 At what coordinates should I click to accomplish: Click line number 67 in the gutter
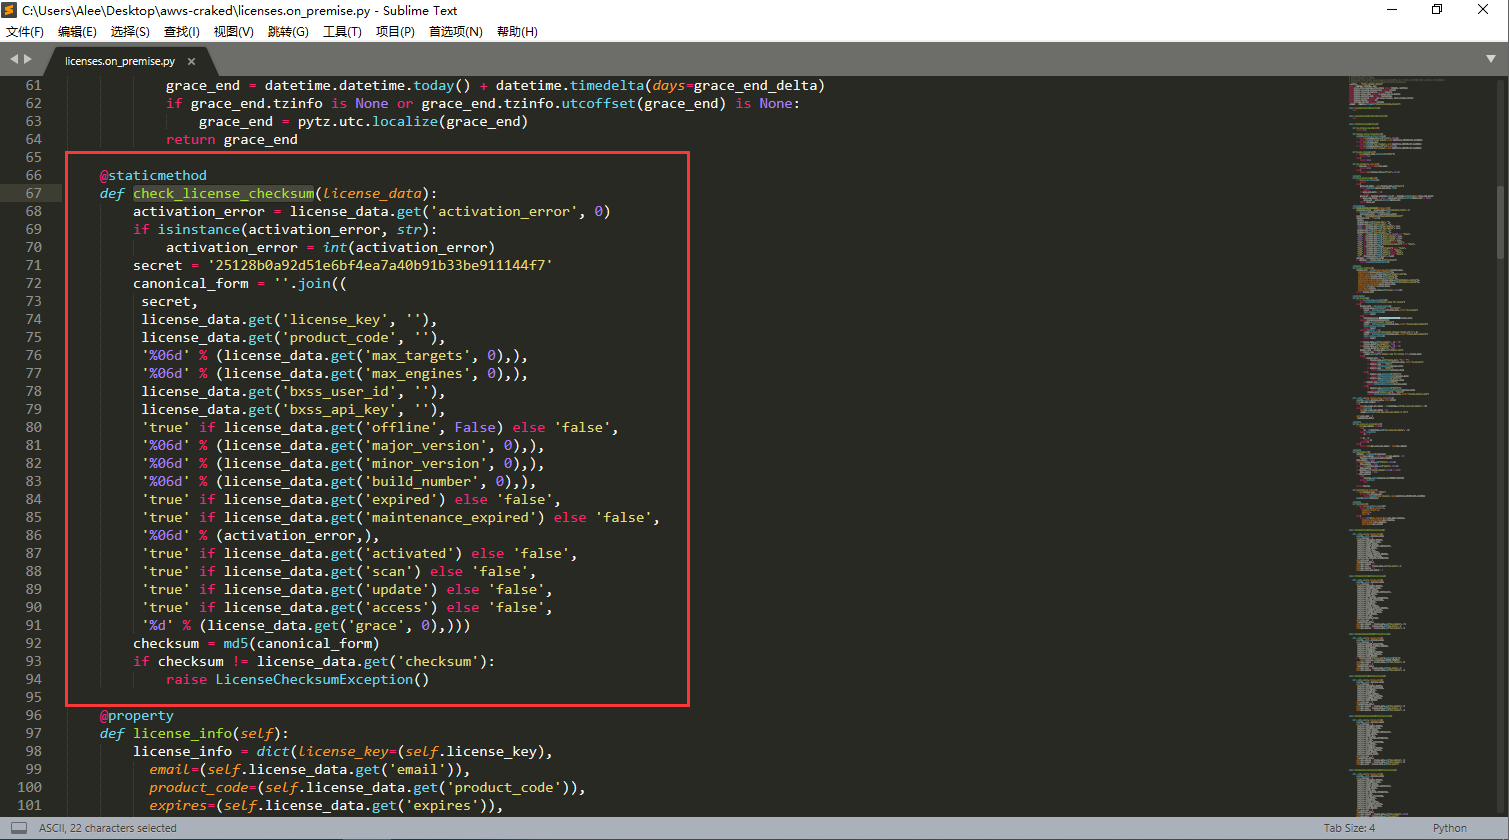pos(34,193)
